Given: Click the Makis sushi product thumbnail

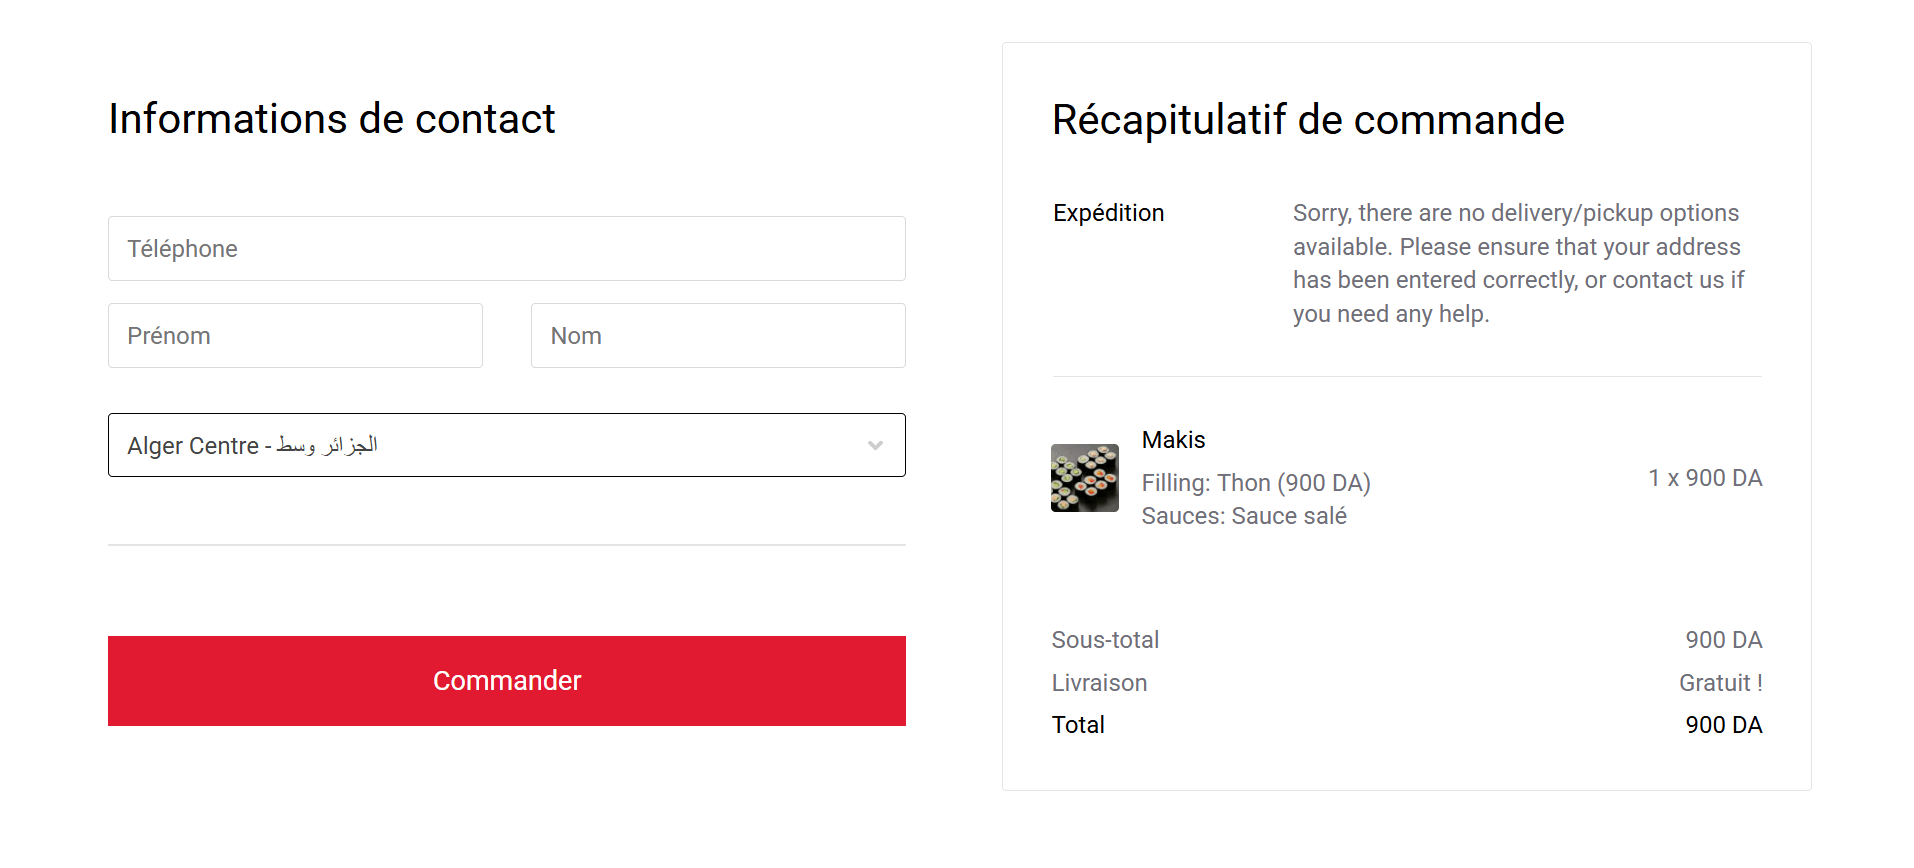Looking at the screenshot, I should pos(1084,478).
